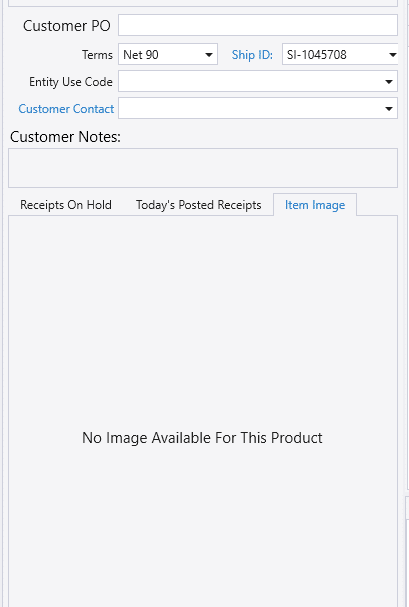This screenshot has width=409, height=607.
Task: Expand the Customer Contact dropdown arrow
Action: pyautogui.click(x=389, y=108)
